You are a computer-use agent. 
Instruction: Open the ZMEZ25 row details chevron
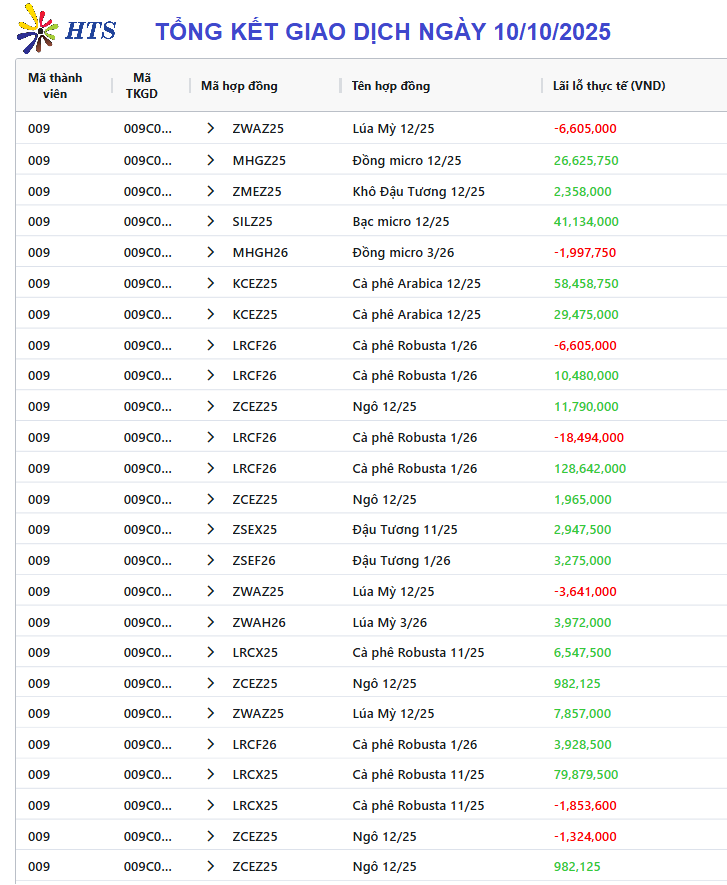pyautogui.click(x=210, y=191)
